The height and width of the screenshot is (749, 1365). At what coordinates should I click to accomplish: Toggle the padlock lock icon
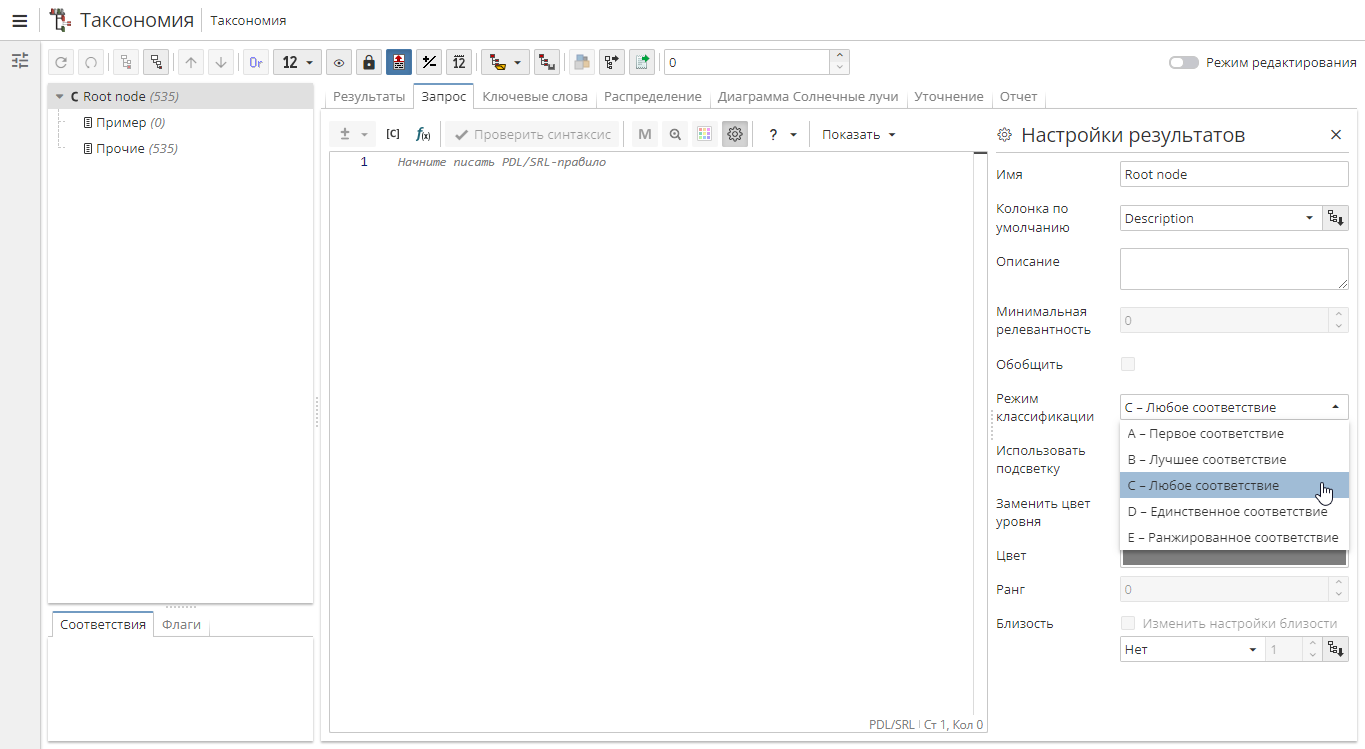[369, 62]
